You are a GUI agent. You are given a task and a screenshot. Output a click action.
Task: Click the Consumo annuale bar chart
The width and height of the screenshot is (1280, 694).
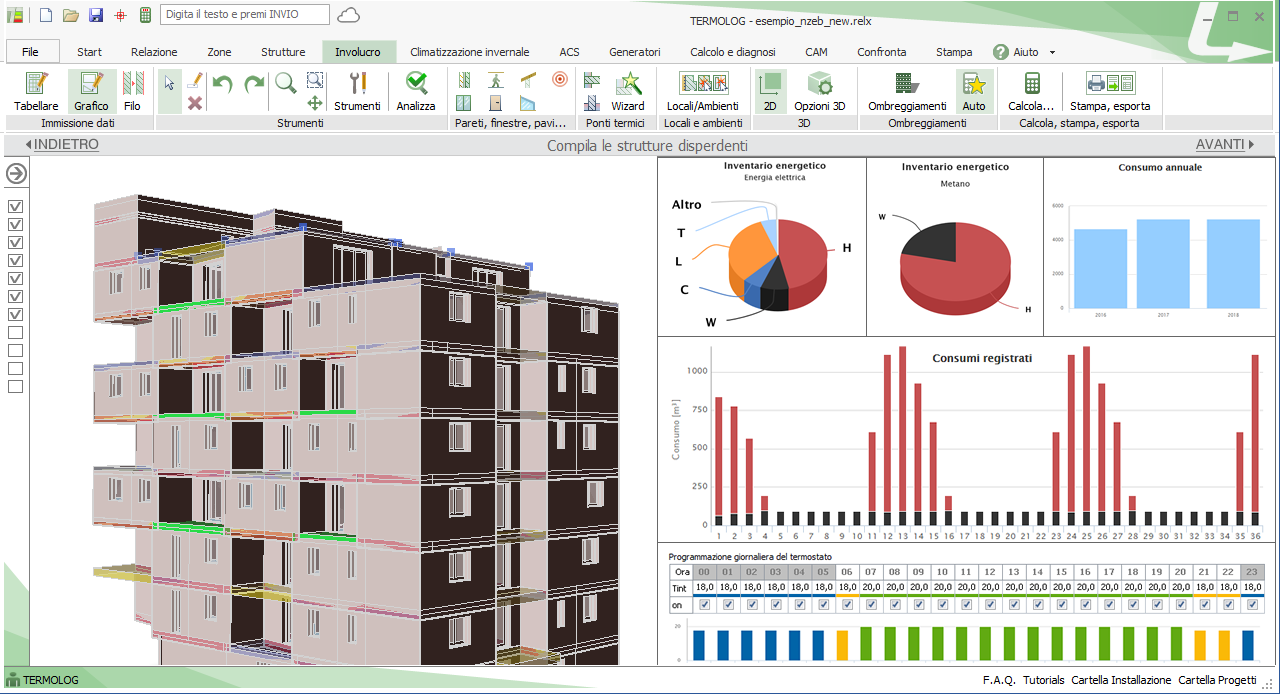click(1160, 246)
